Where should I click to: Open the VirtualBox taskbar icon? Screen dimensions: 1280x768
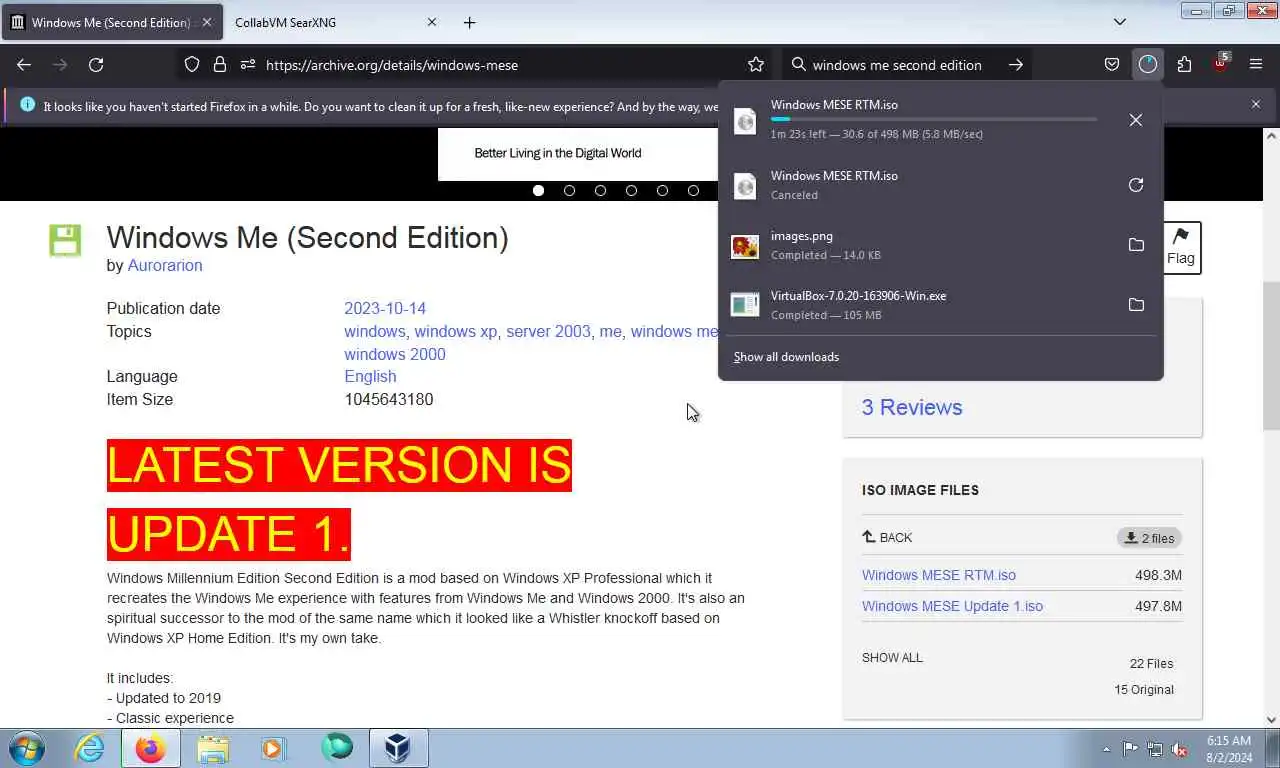pyautogui.click(x=398, y=748)
